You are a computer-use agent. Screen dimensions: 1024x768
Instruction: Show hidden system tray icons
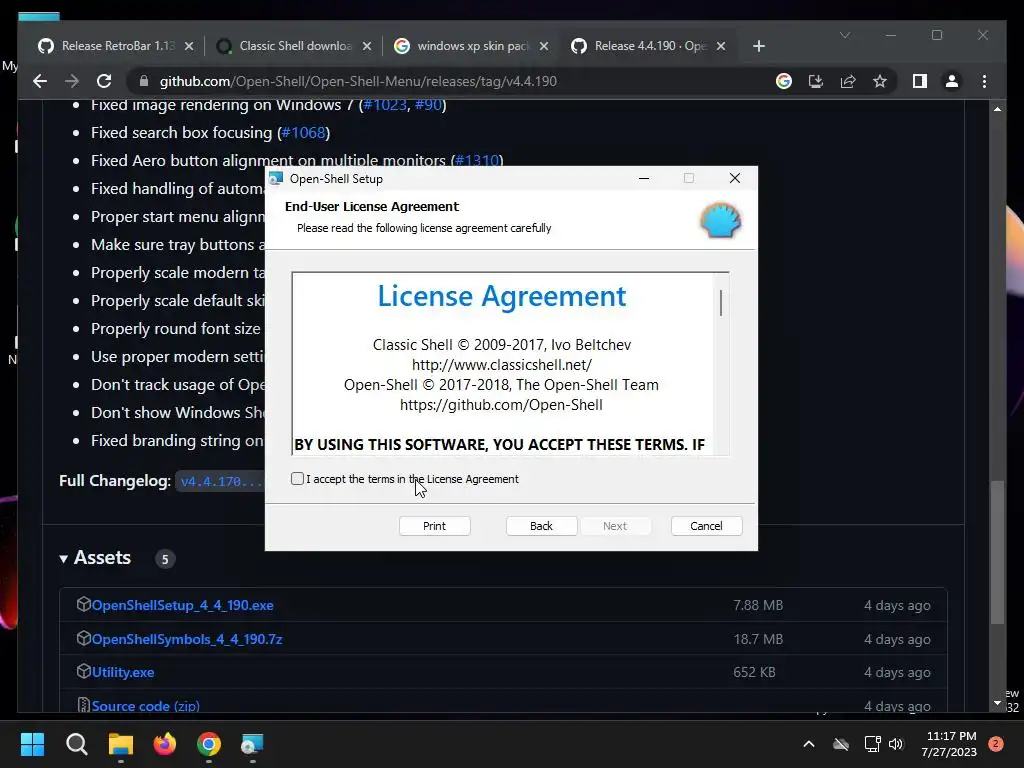tap(808, 744)
